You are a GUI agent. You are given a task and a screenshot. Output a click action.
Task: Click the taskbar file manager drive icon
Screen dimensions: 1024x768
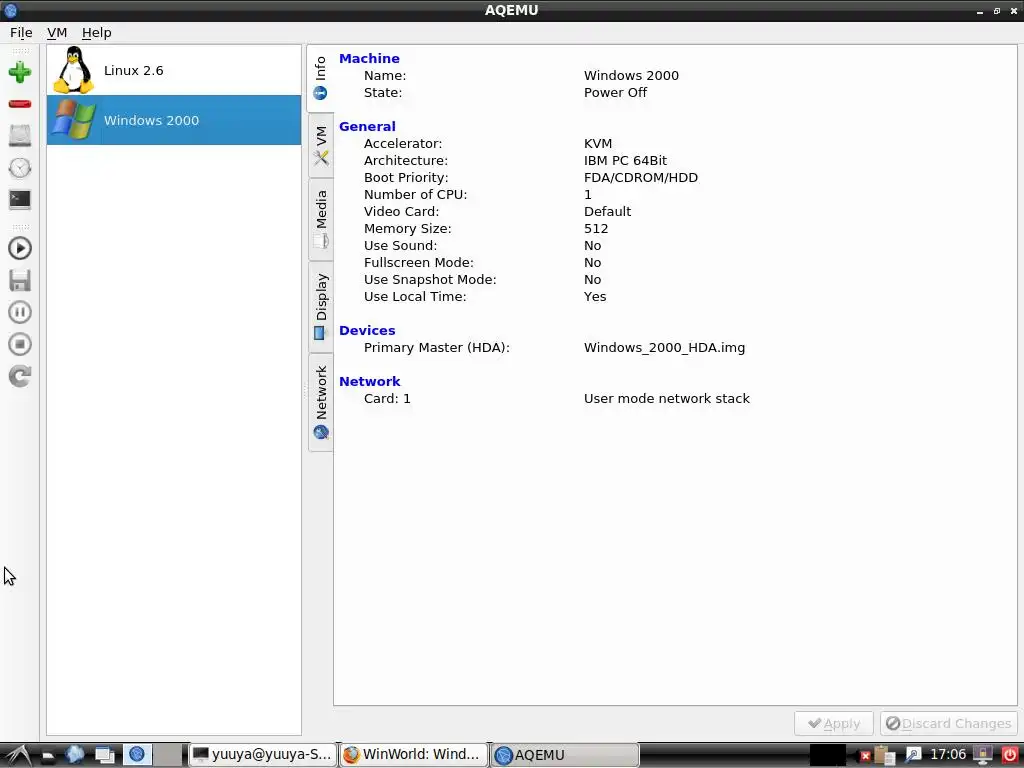48,756
